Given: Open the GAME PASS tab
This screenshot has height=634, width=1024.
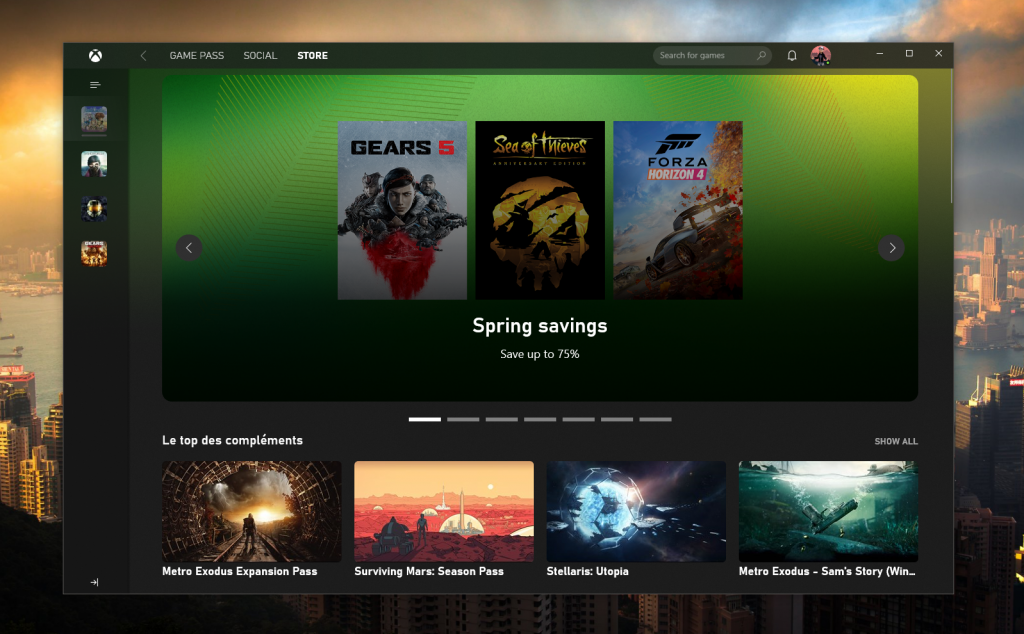Looking at the screenshot, I should (x=197, y=55).
